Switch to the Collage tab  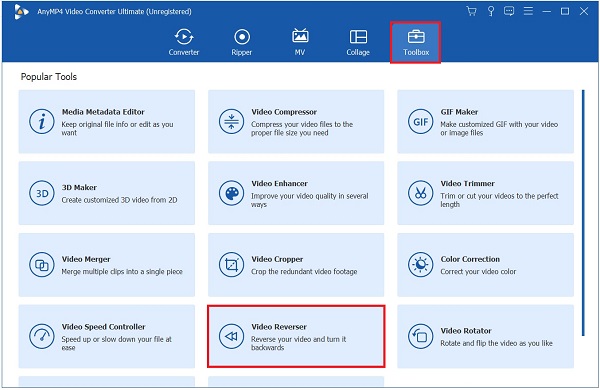pyautogui.click(x=358, y=42)
